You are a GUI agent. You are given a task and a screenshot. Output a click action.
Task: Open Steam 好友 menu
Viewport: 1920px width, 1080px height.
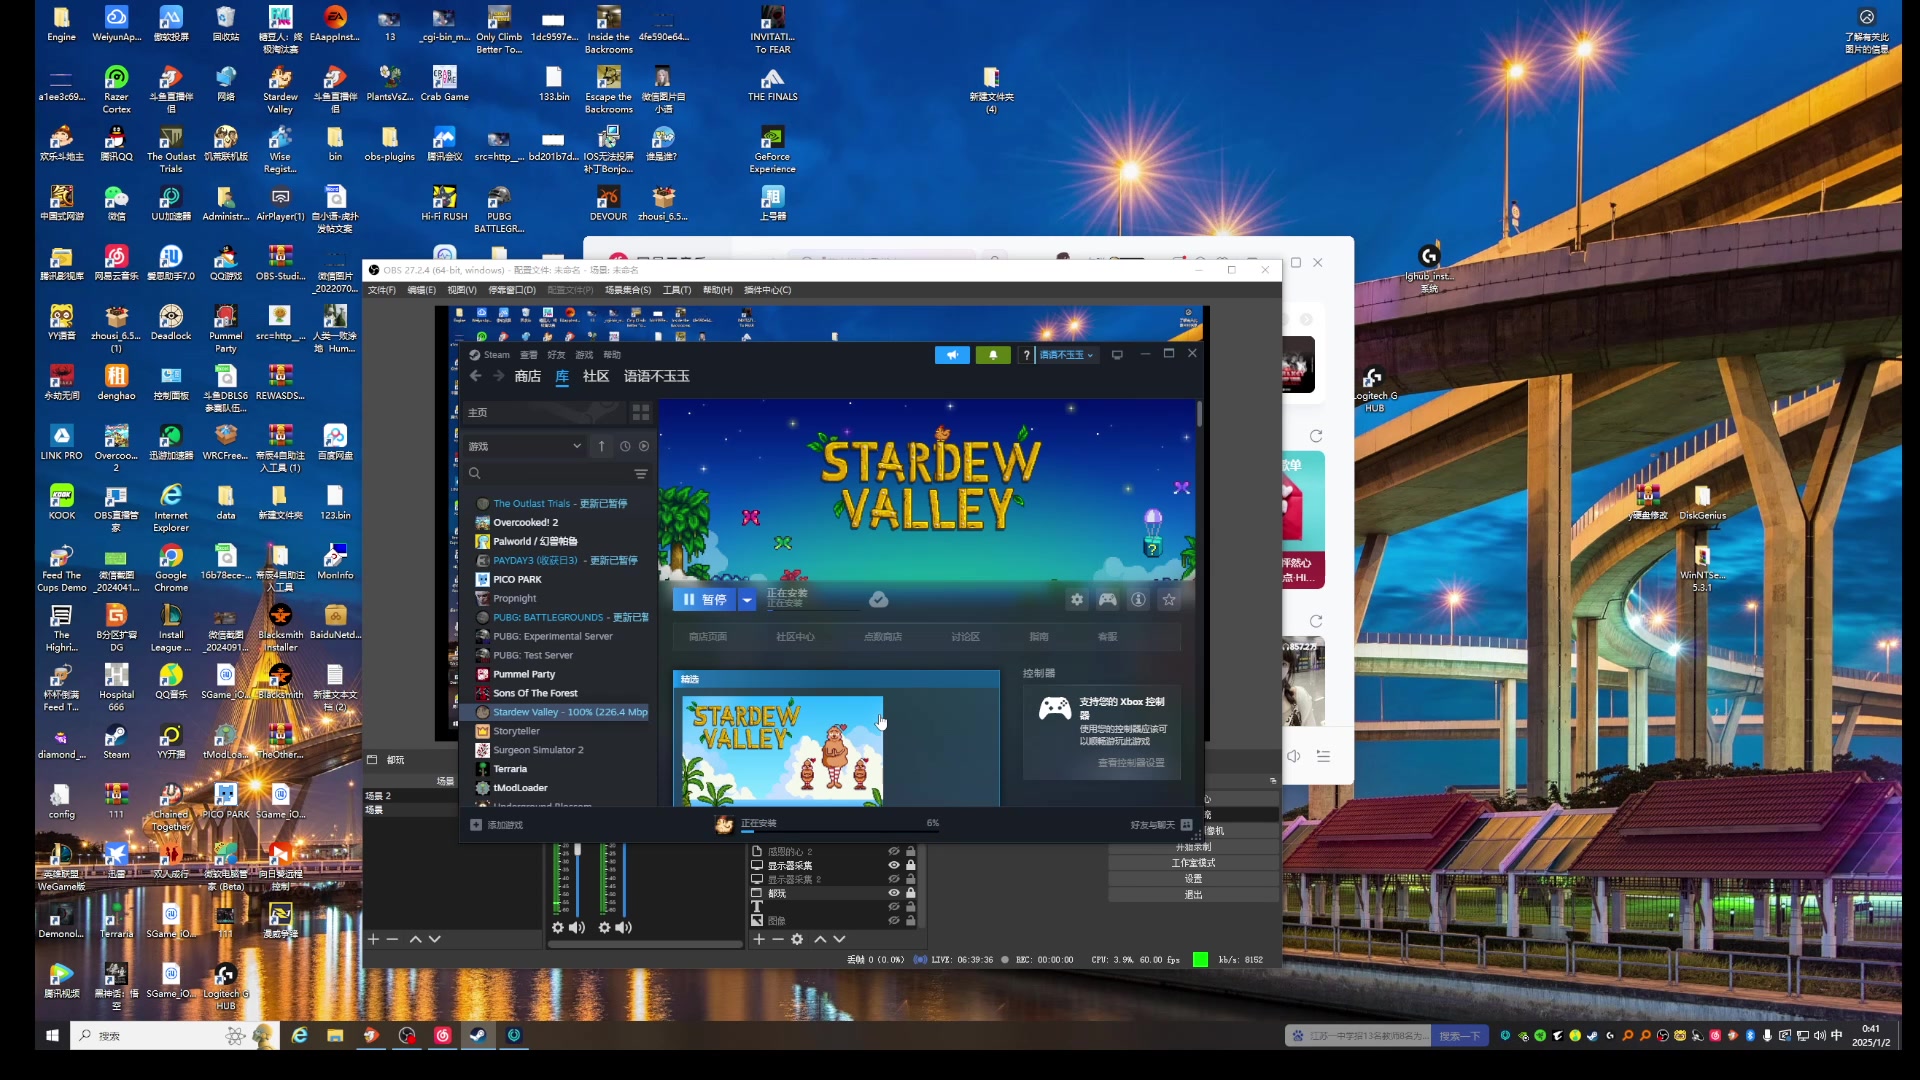(556, 355)
